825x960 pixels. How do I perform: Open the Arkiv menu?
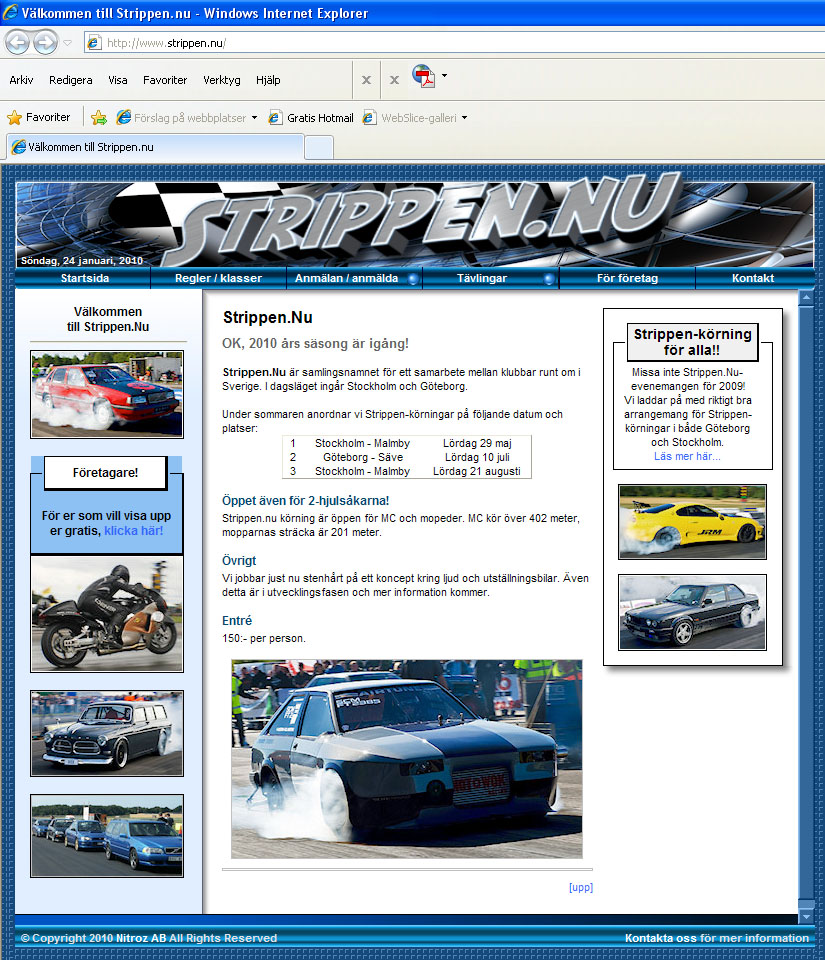tap(21, 80)
